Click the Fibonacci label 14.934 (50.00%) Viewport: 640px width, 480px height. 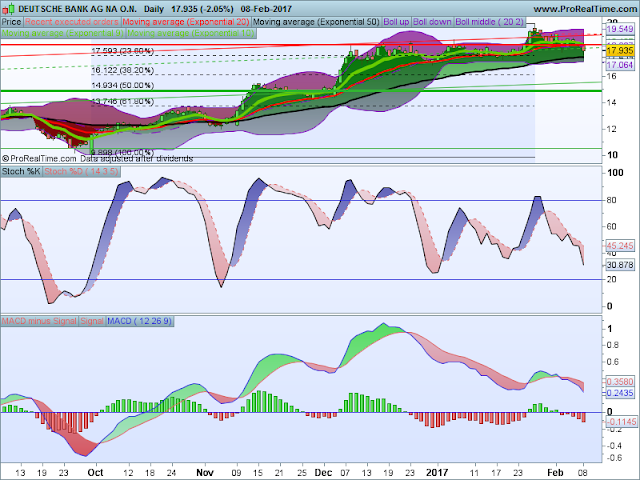click(122, 86)
